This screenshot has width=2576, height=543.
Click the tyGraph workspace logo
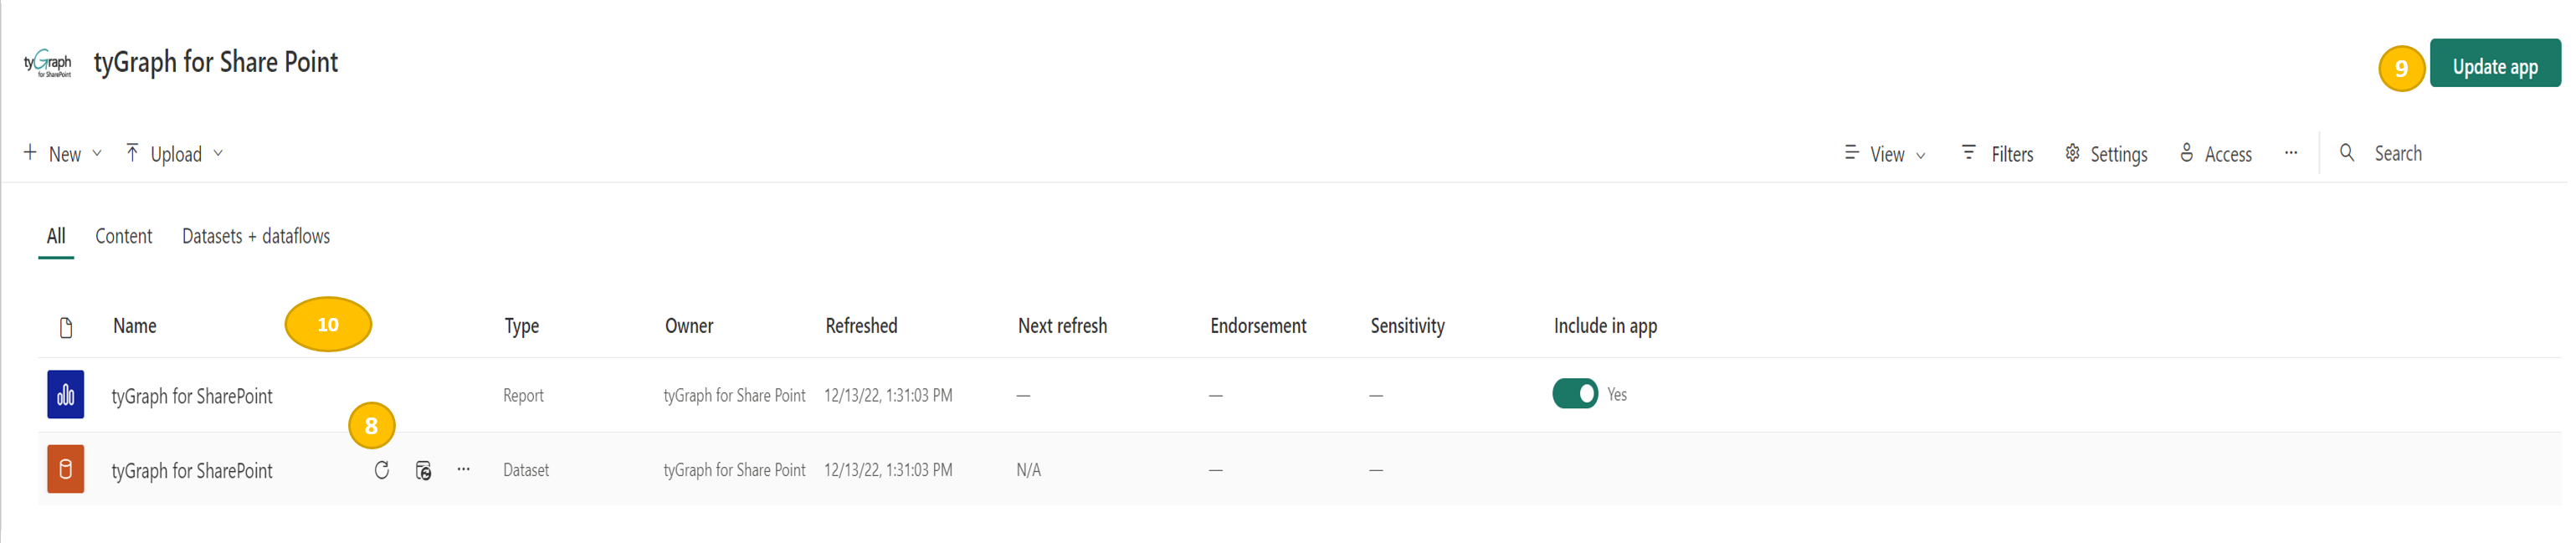(47, 64)
